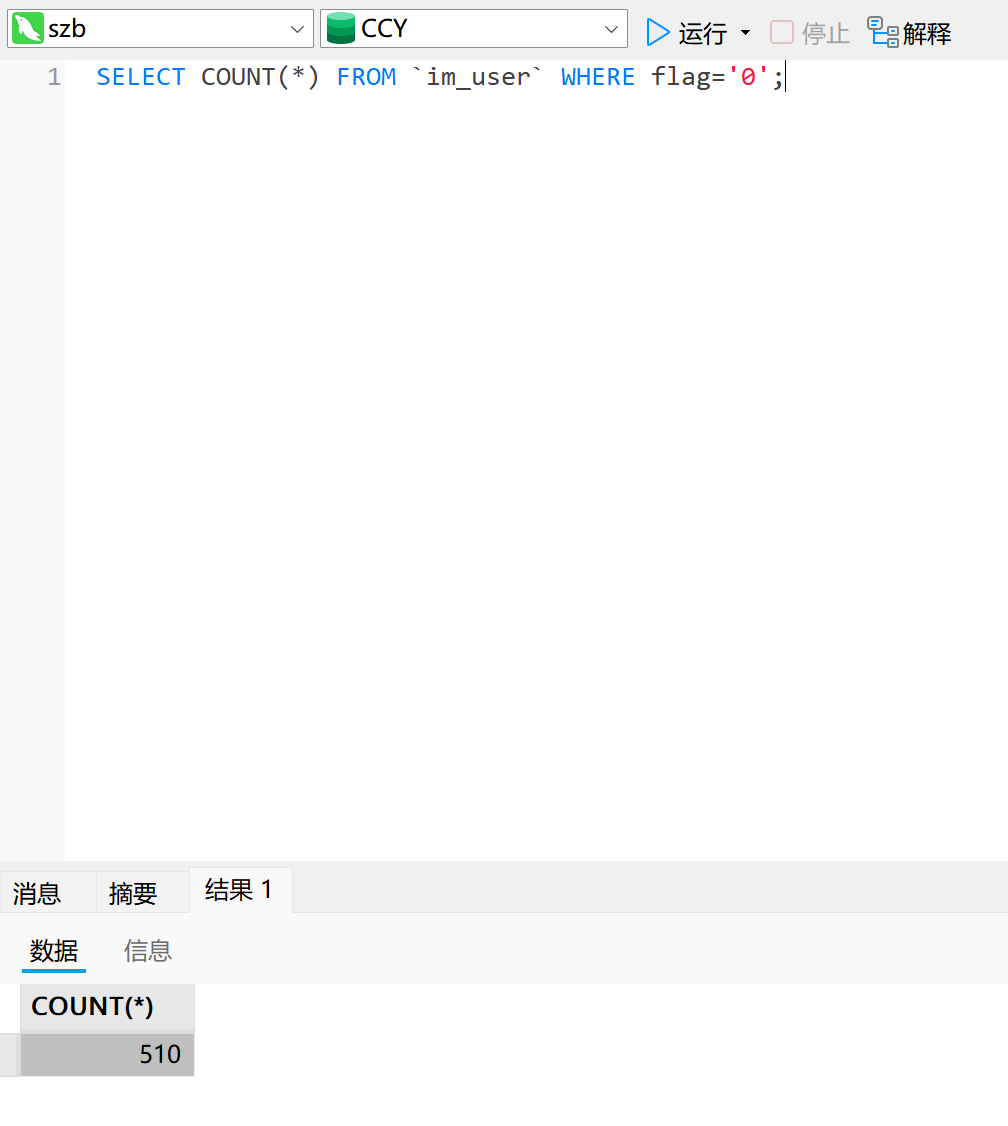Click the blue run arrow next to 运行 text

point(657,32)
